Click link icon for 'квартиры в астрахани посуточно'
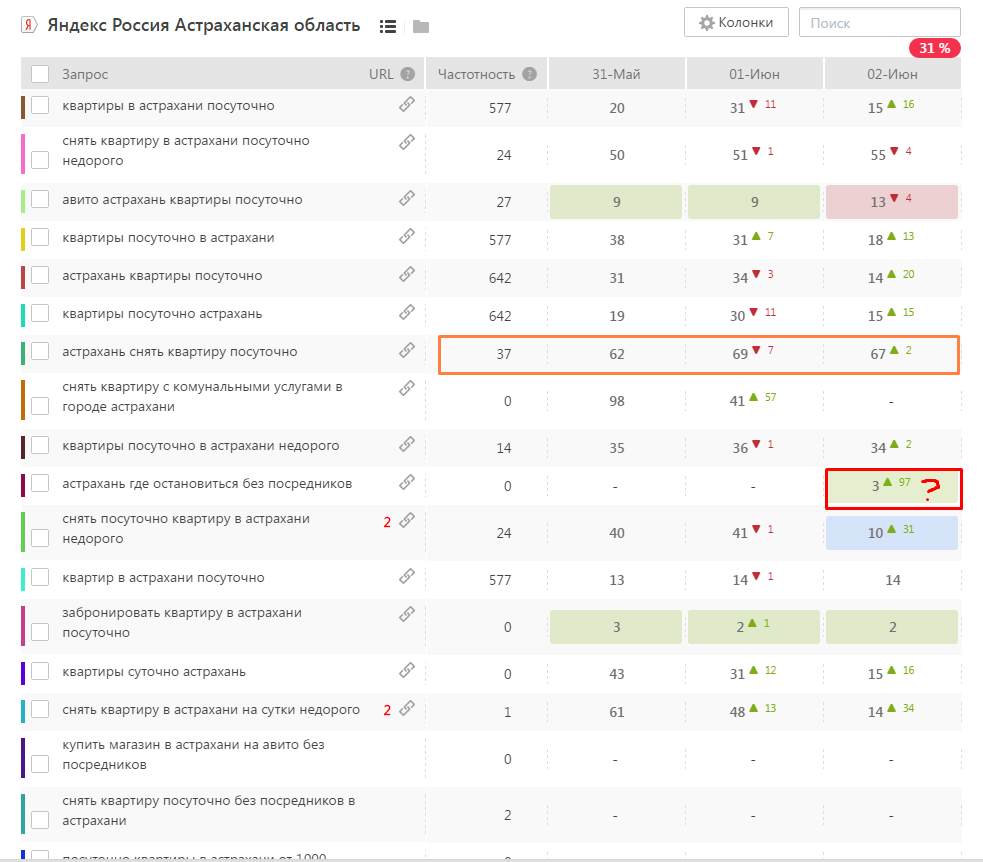 [407, 104]
